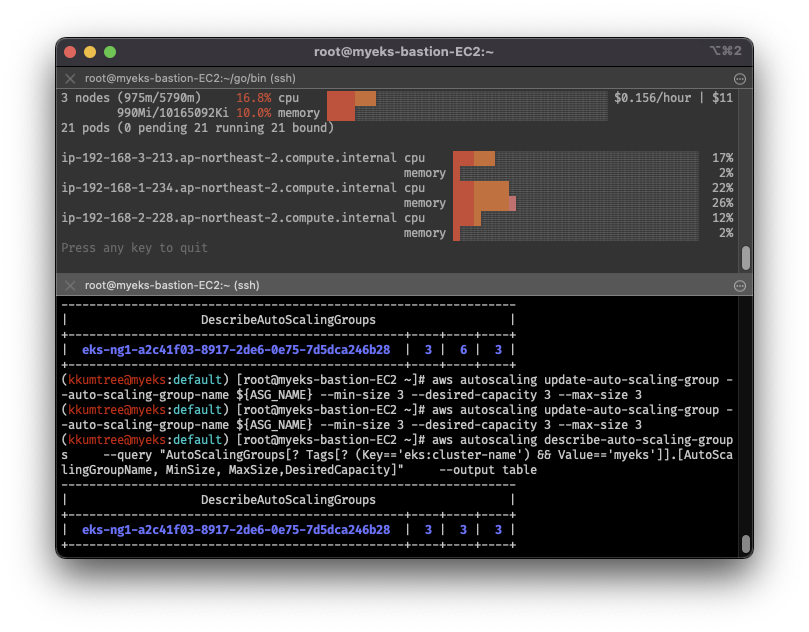The image size is (809, 632).
Task: Click first 'aws autoscaling update-auto-scaling-group' command
Action: [575, 380]
